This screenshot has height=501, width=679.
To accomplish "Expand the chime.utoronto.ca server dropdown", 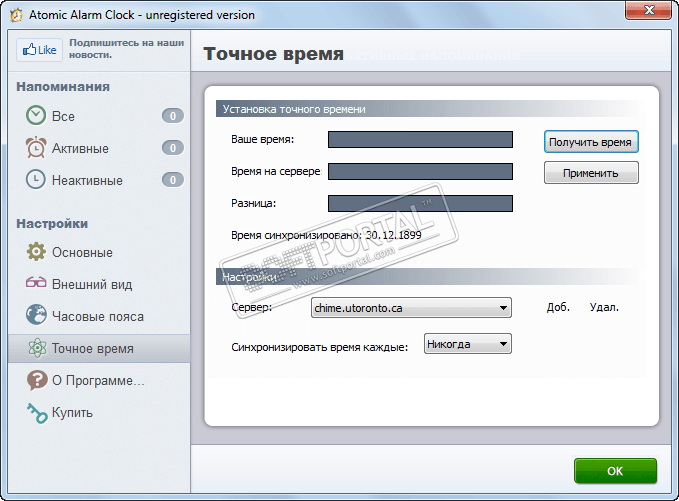I will (411, 307).
